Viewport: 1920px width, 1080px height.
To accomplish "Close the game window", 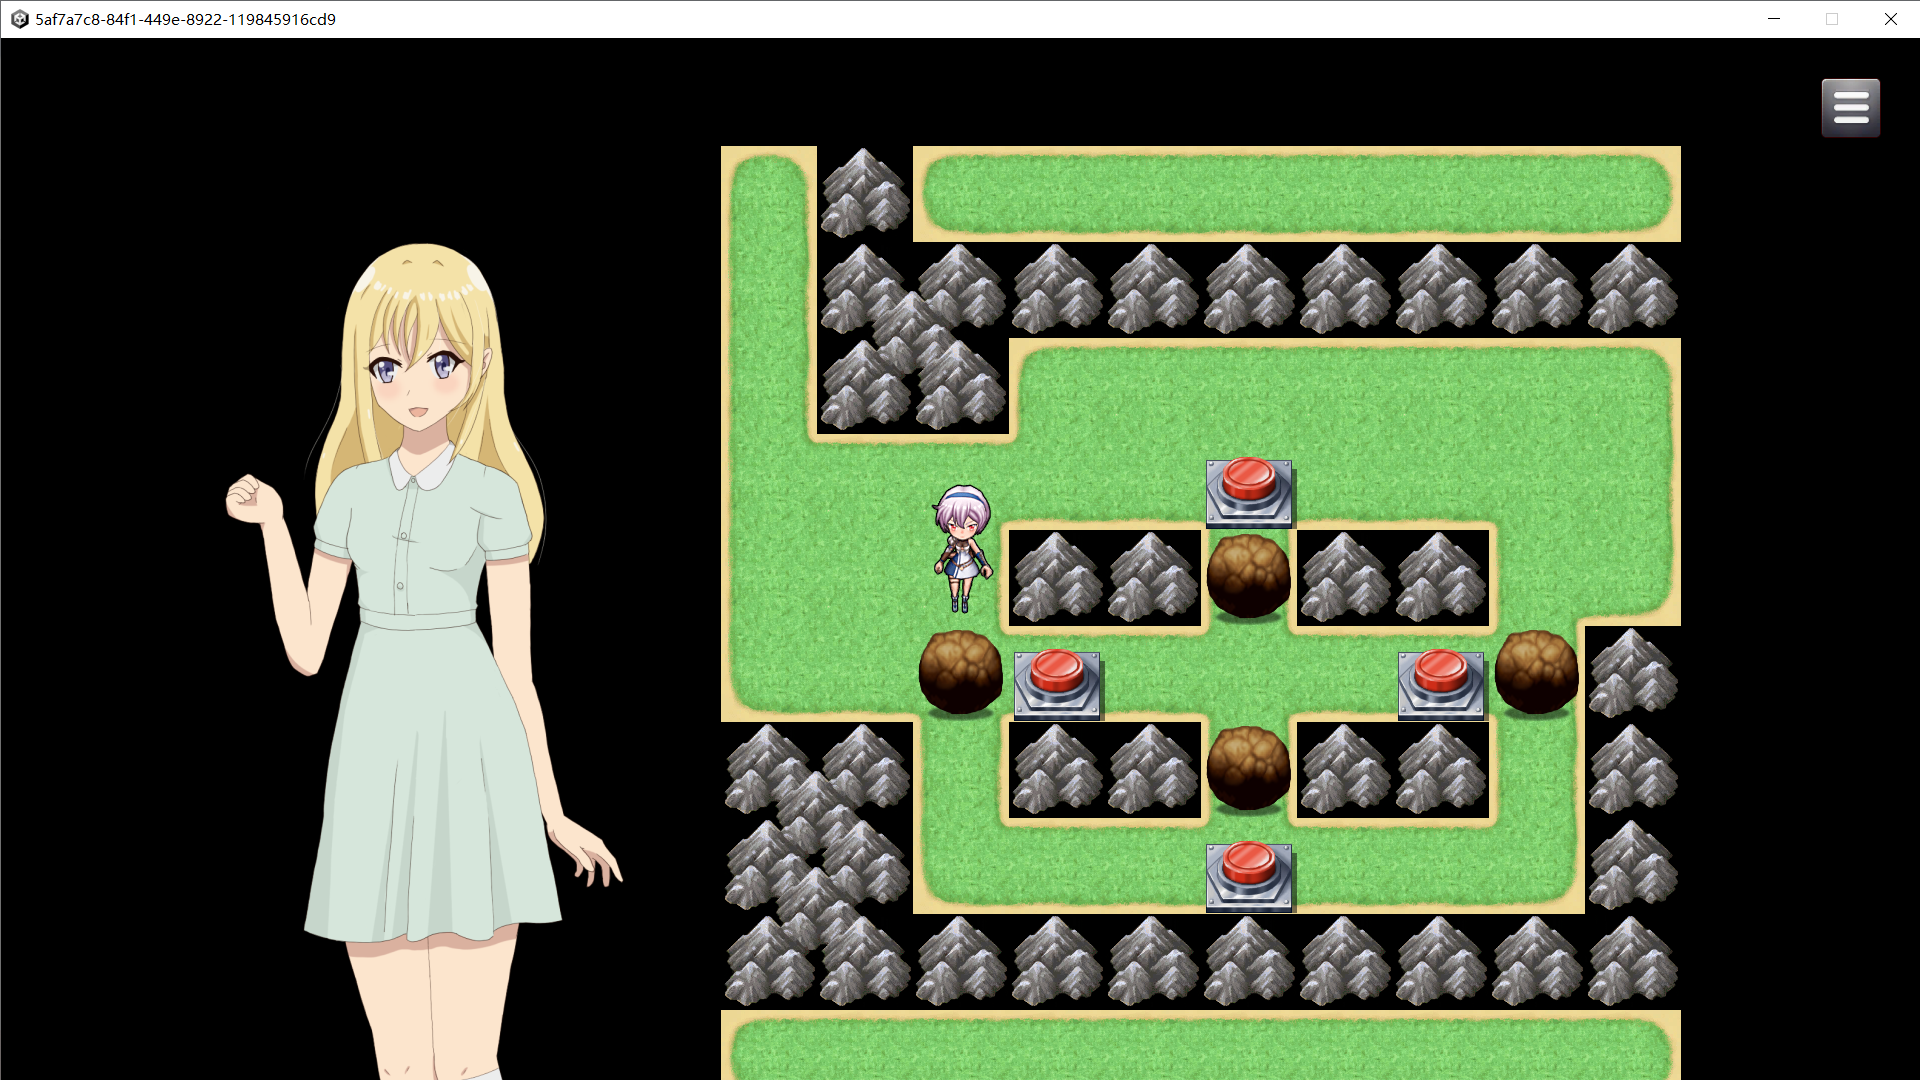I will click(x=1890, y=19).
